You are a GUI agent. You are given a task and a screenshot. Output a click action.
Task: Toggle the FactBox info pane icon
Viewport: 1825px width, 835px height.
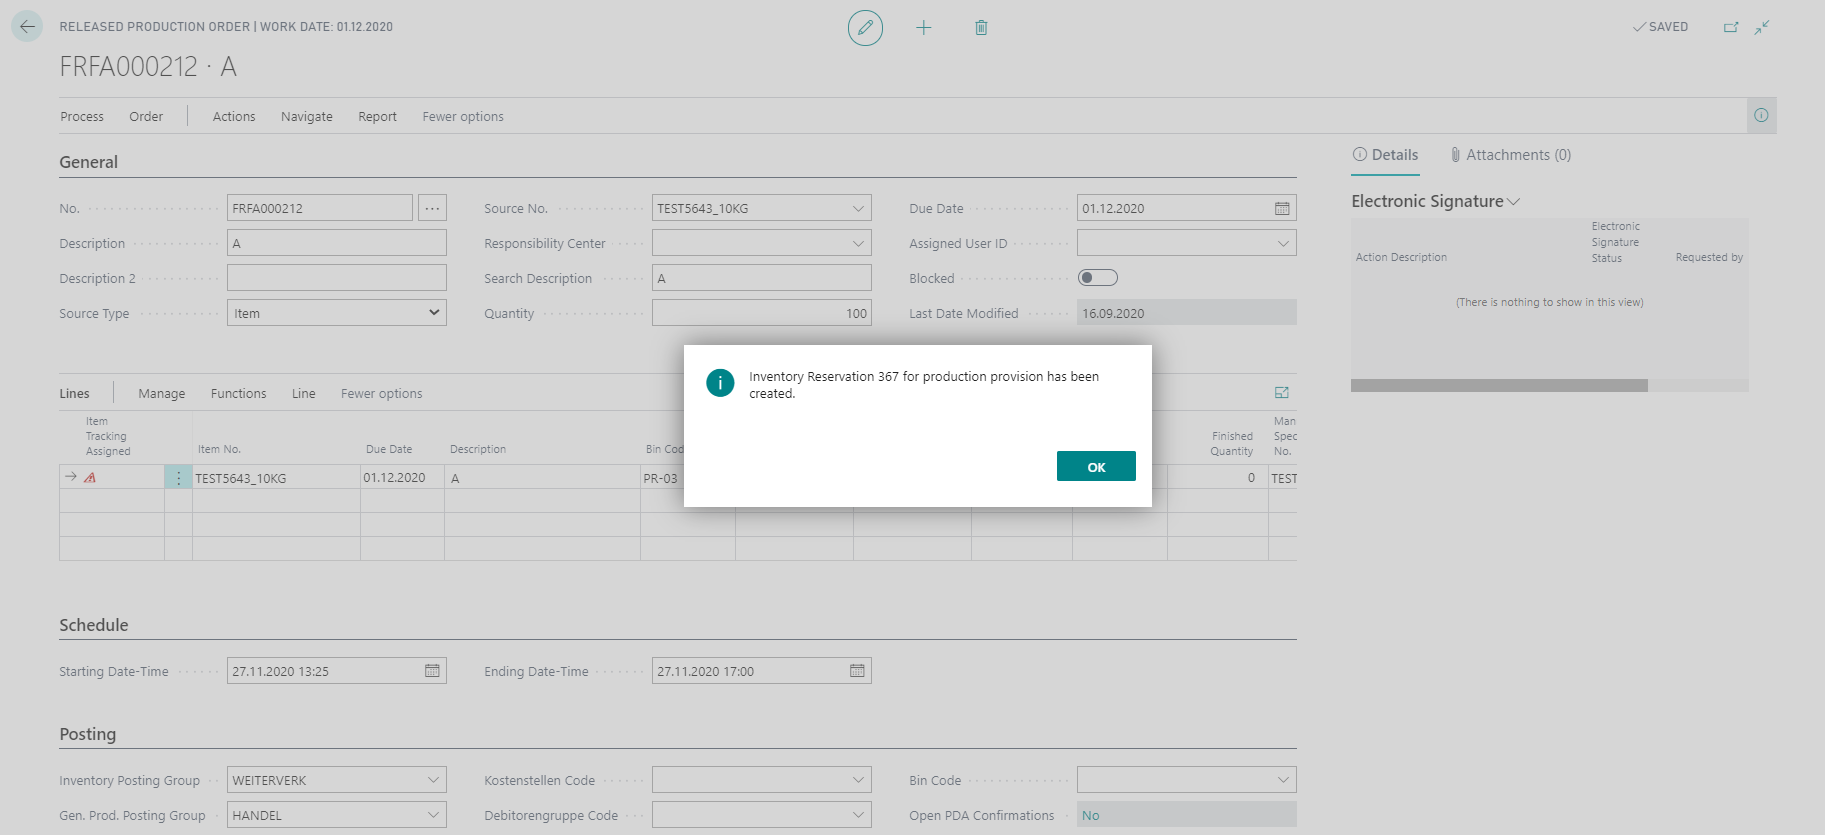(1761, 116)
